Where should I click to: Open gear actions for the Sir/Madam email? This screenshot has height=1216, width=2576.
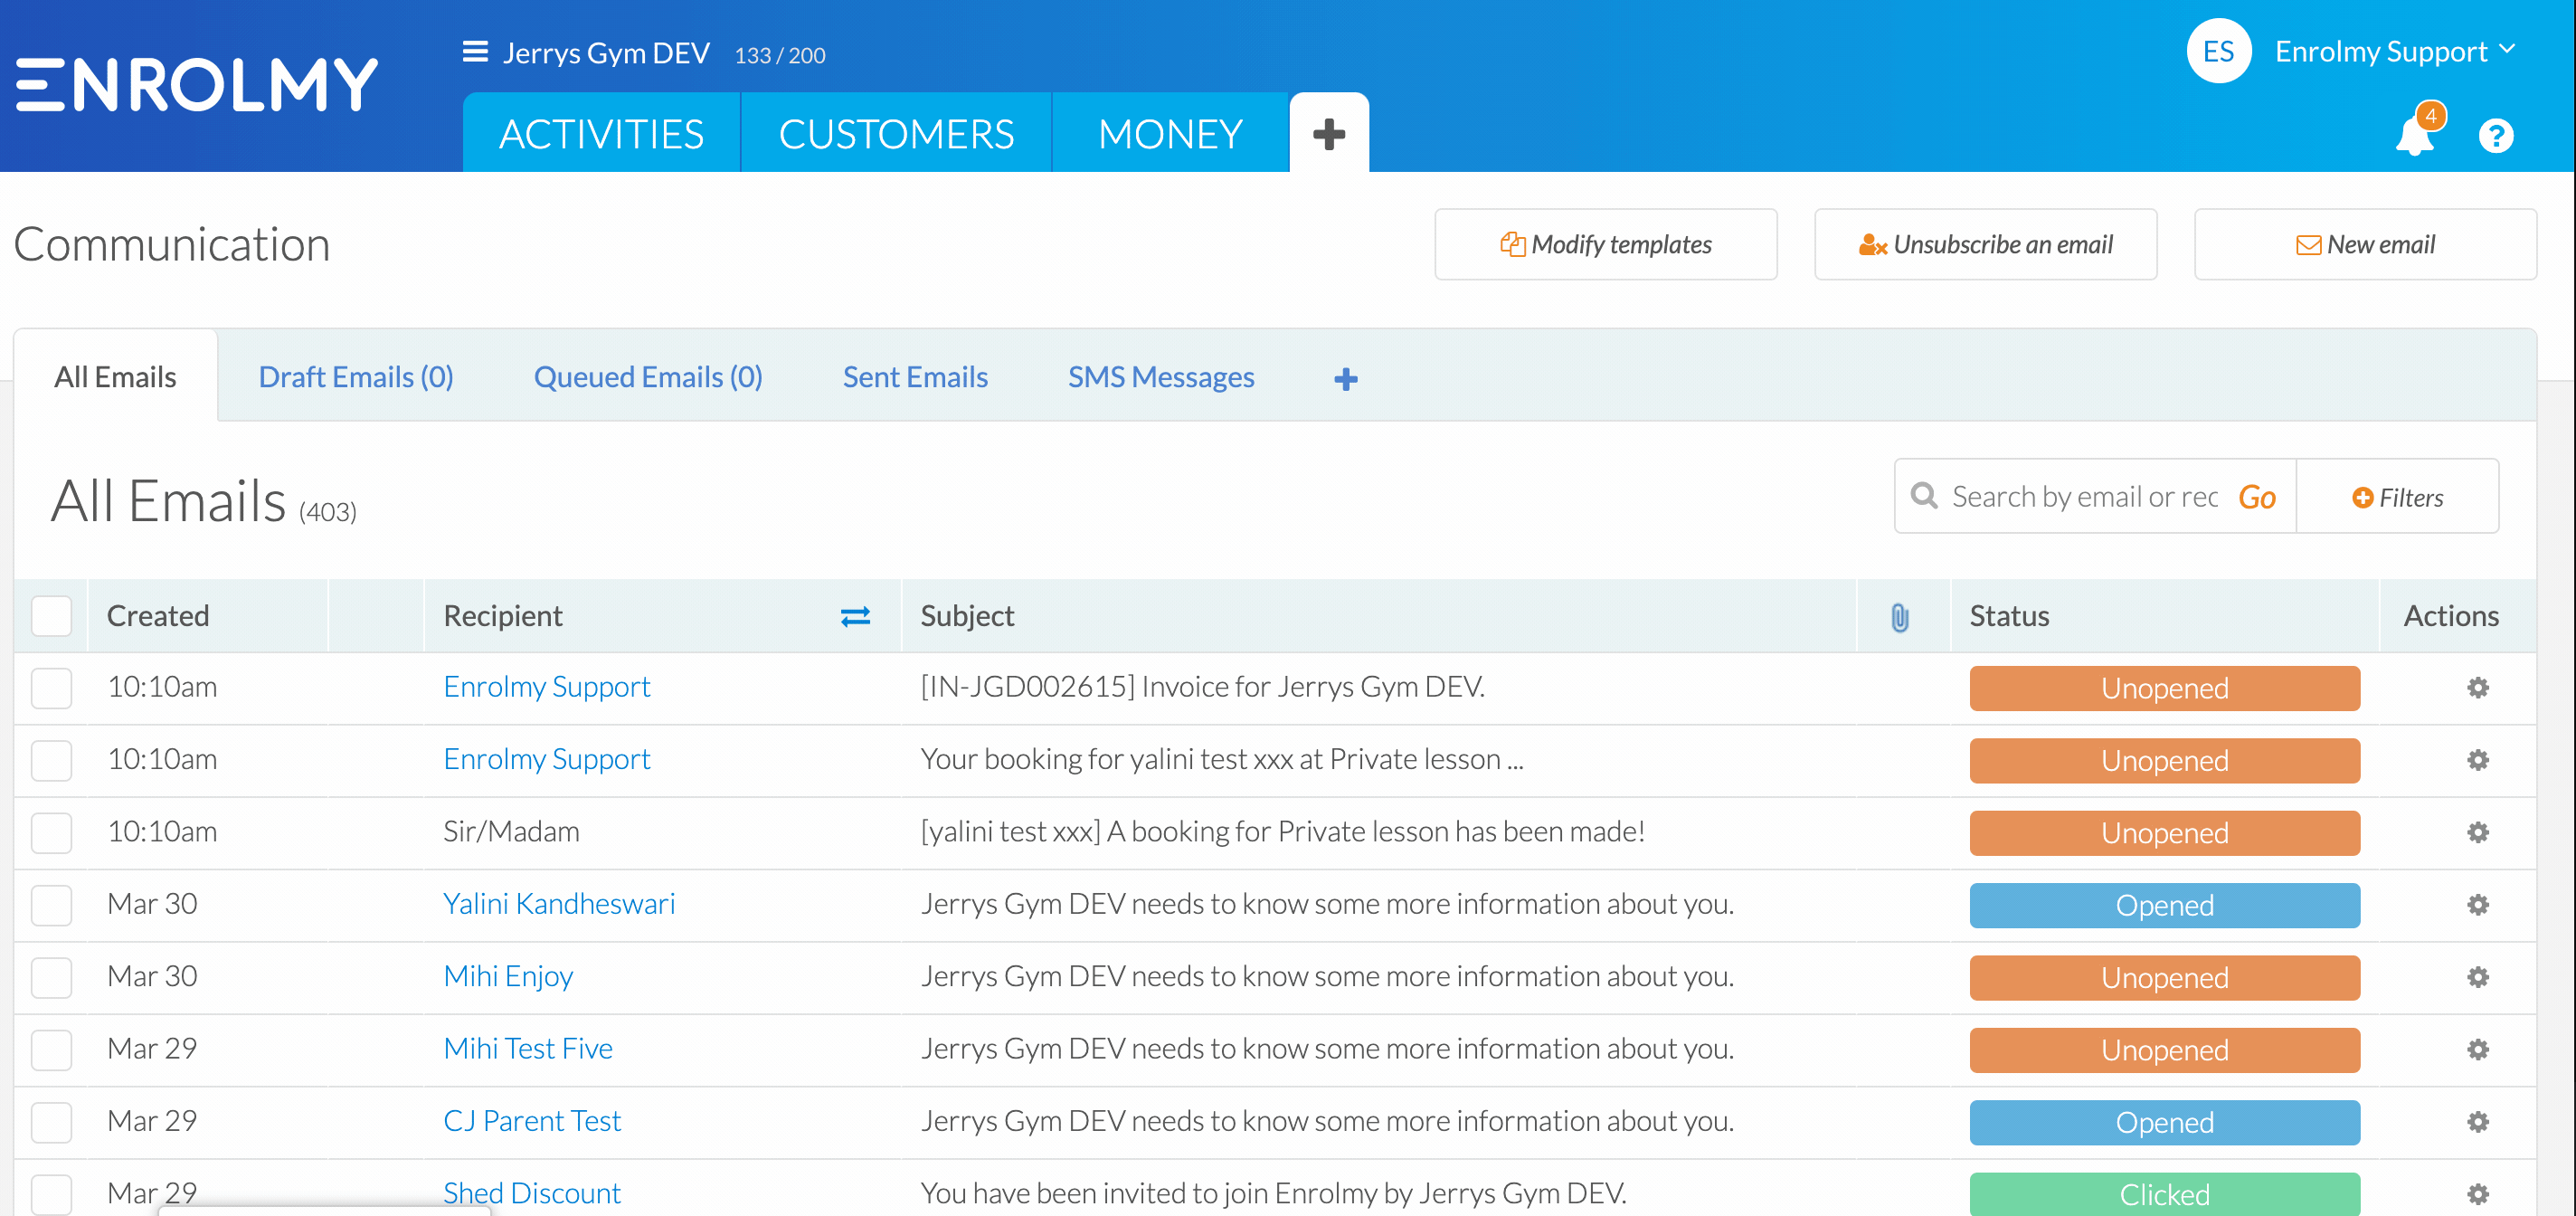2478,832
